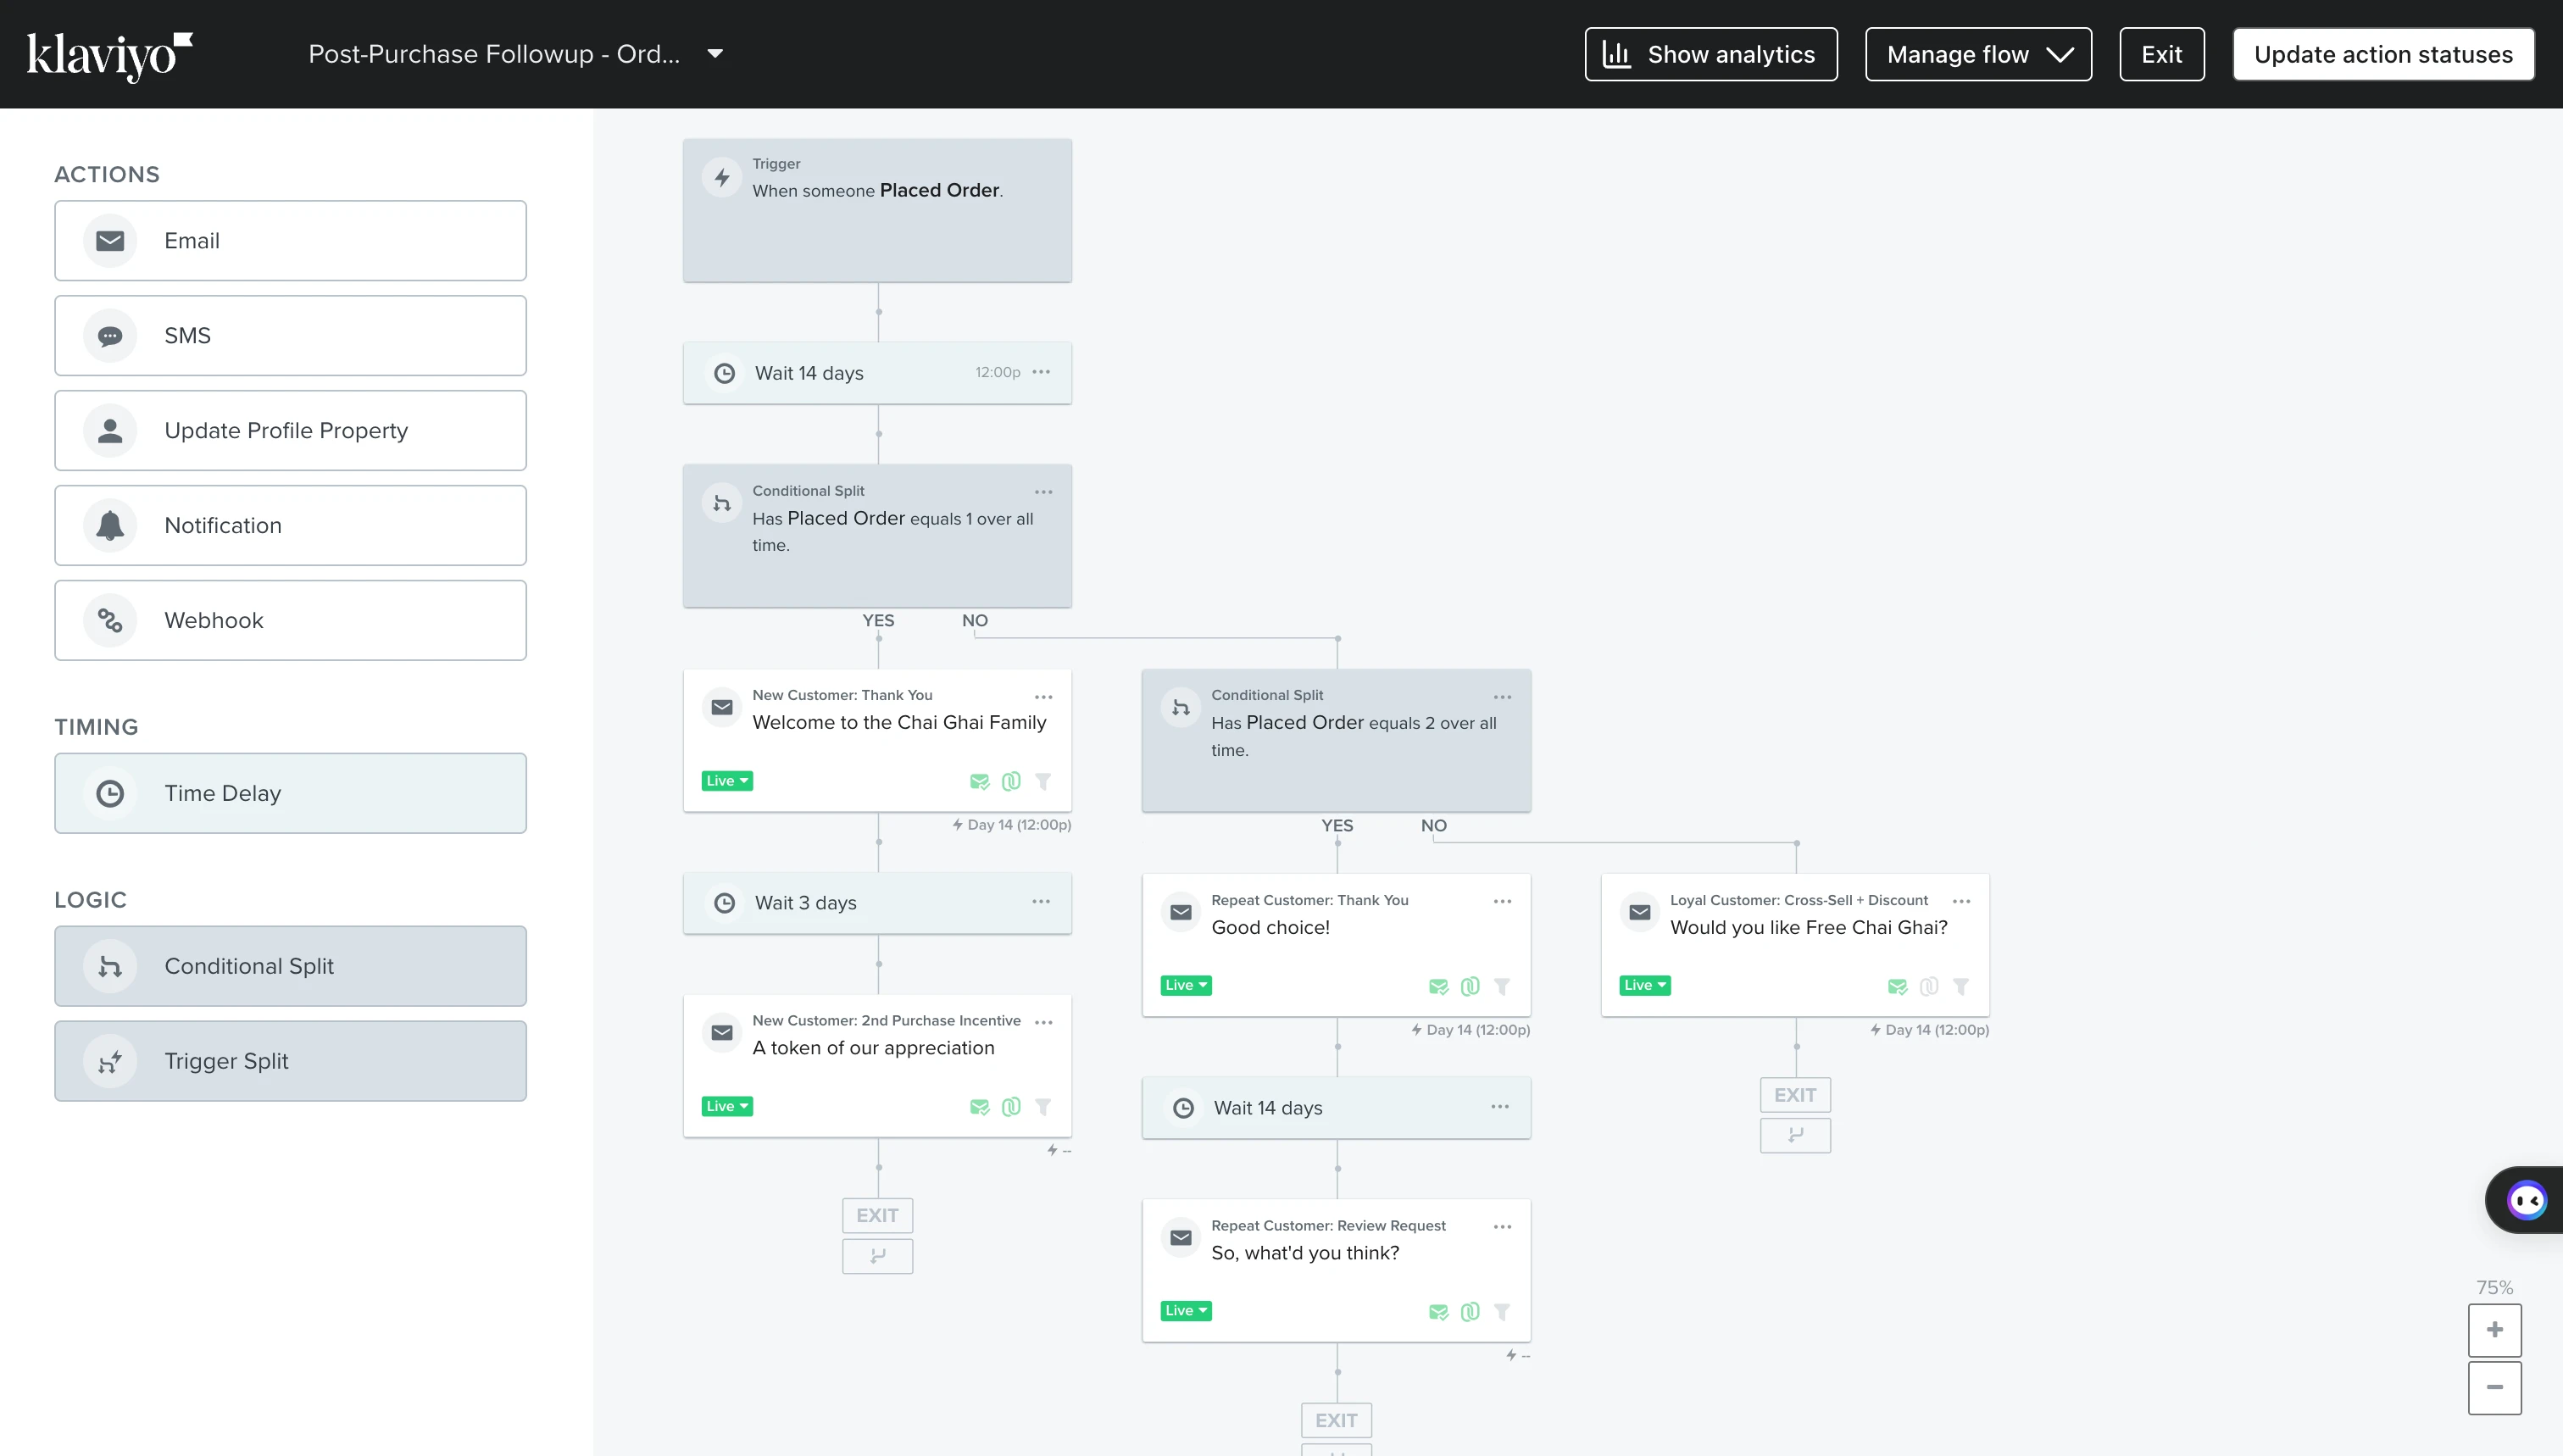Open options for Loyal Customer Cross-Sell email

1961,901
